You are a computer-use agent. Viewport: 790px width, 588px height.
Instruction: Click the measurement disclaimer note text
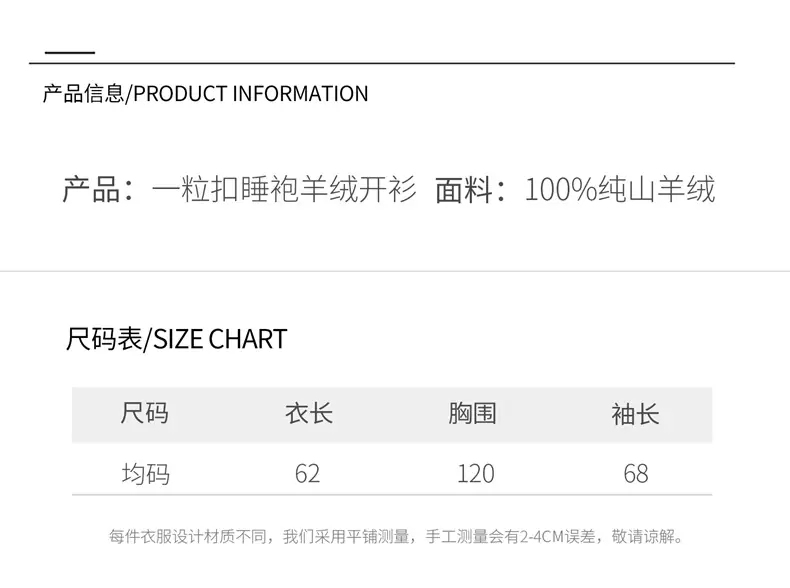(396, 537)
